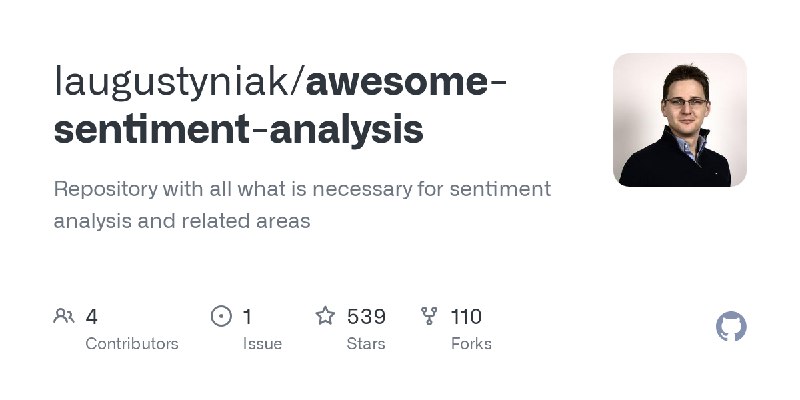Image resolution: width=800 pixels, height=400 pixels.
Task: Select the 110 forks count
Action: tap(466, 317)
